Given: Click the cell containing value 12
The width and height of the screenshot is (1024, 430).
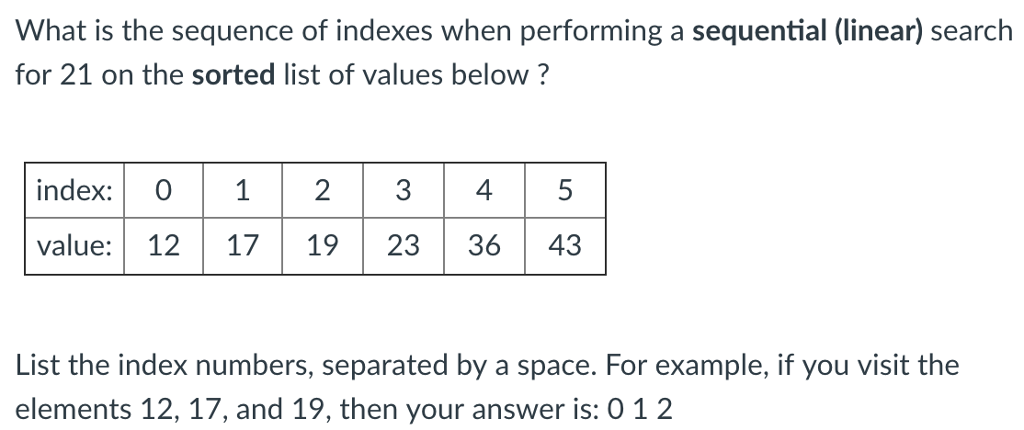Looking at the screenshot, I should (163, 245).
